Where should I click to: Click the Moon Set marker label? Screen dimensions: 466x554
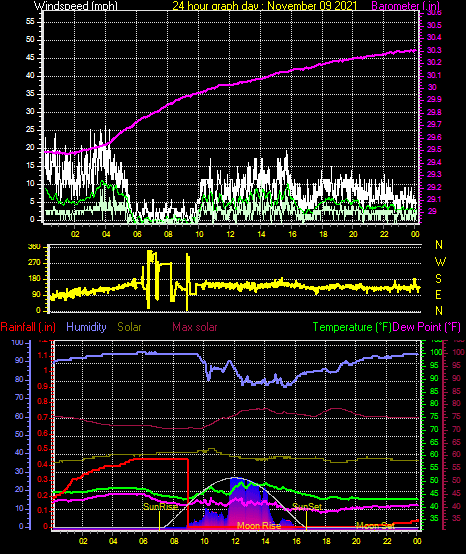pyautogui.click(x=375, y=526)
